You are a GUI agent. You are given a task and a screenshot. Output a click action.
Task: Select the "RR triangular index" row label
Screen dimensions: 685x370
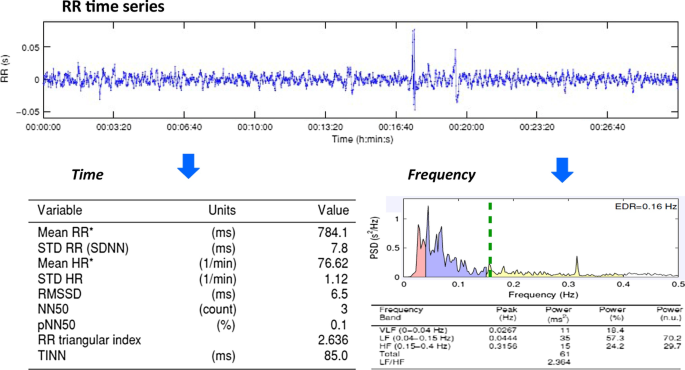pos(89,340)
